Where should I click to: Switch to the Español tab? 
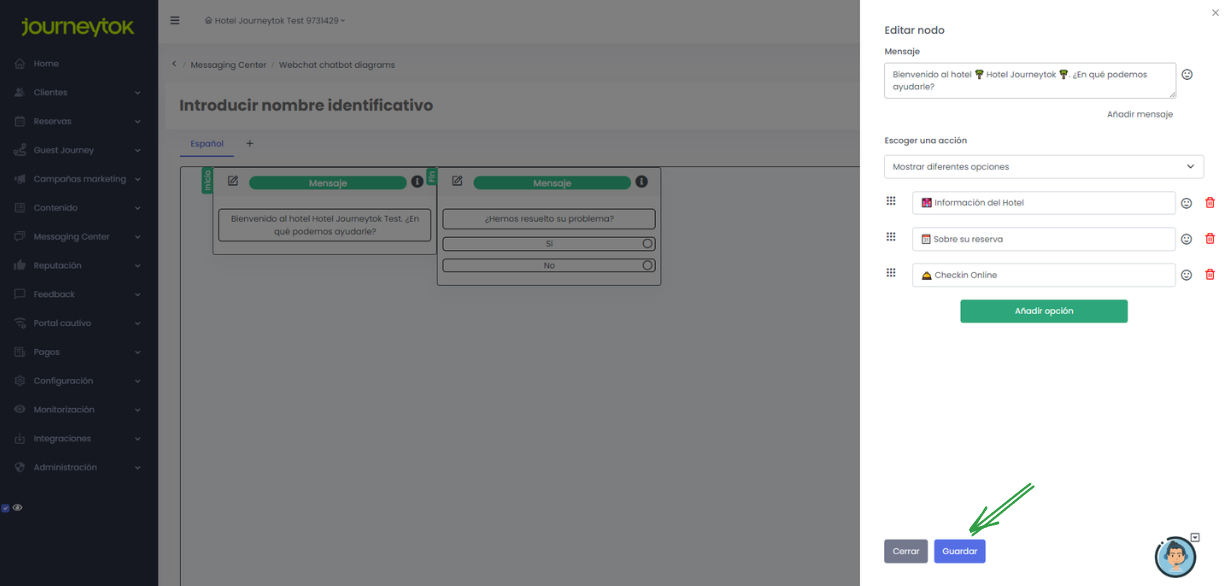point(207,144)
